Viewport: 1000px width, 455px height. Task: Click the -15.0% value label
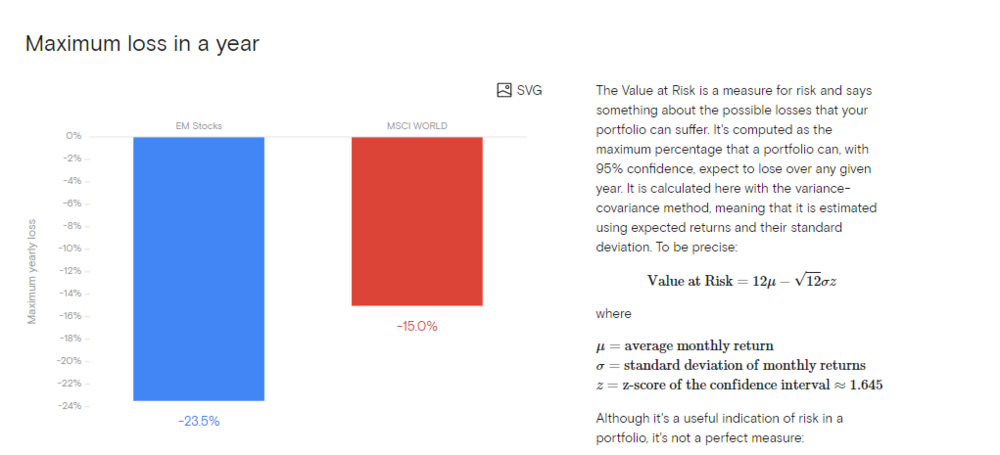point(417,326)
